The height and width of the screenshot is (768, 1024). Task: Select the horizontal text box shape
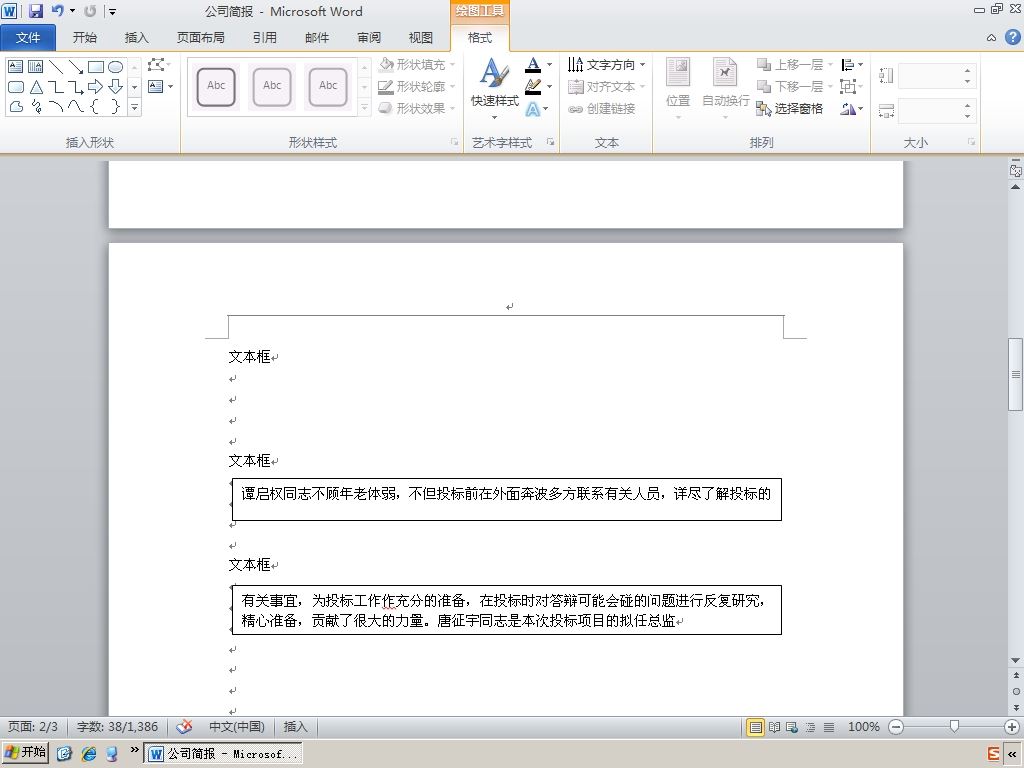pyautogui.click(x=16, y=67)
